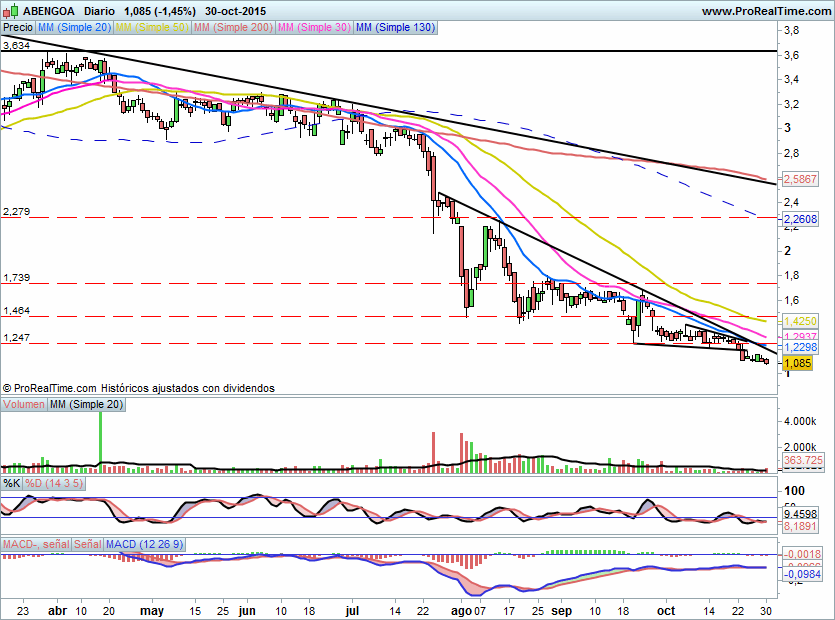Click the 'abr' month label on time axis

pos(58,610)
